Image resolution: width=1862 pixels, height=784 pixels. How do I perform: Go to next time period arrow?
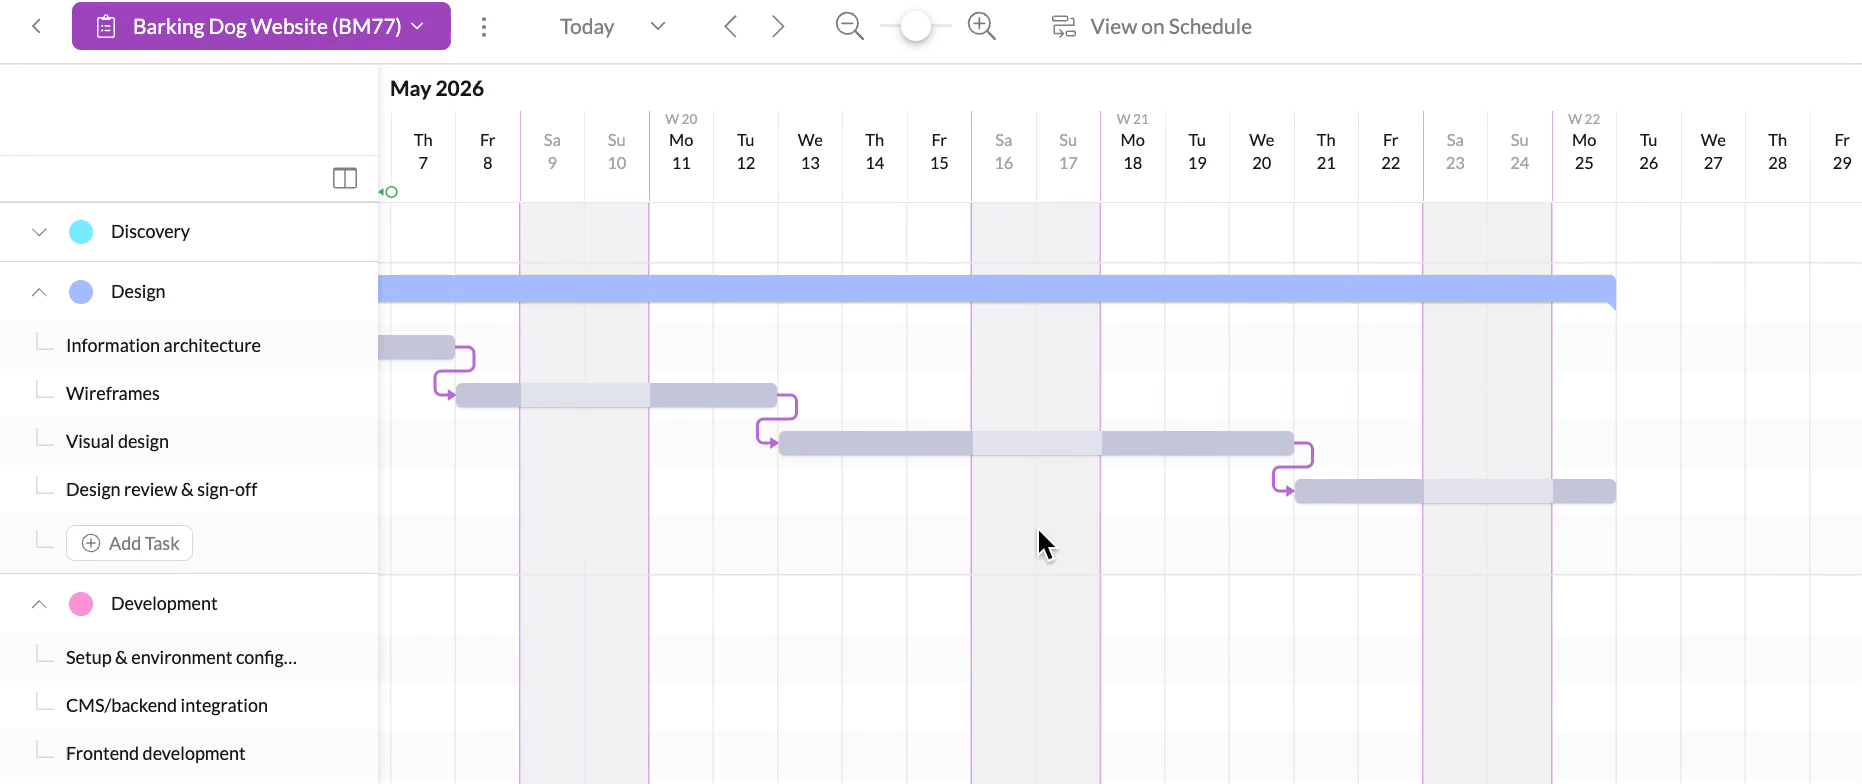pyautogui.click(x=778, y=27)
